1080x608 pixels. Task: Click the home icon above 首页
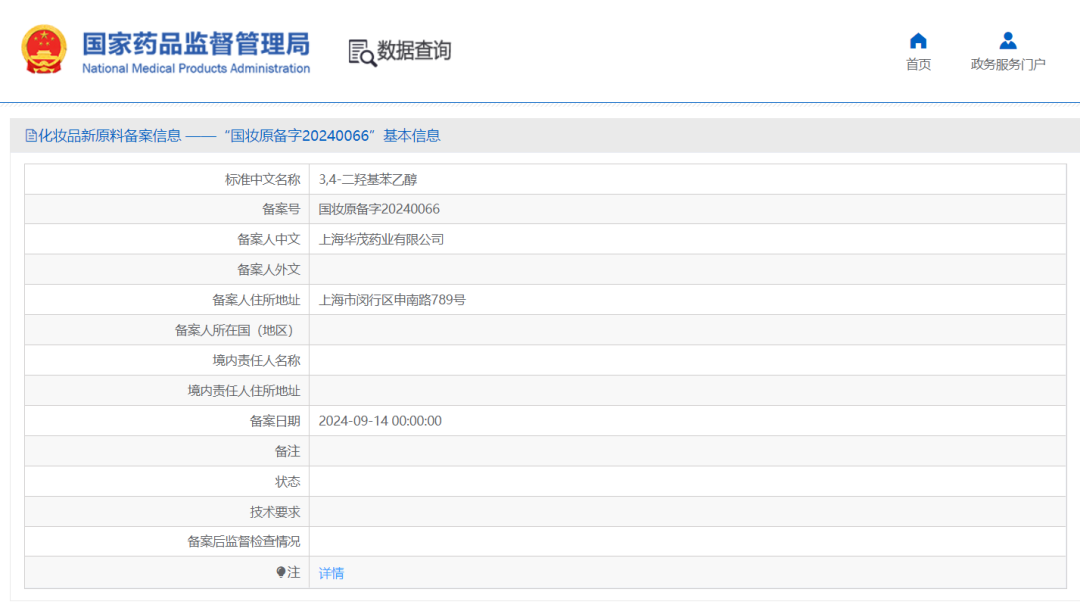918,41
